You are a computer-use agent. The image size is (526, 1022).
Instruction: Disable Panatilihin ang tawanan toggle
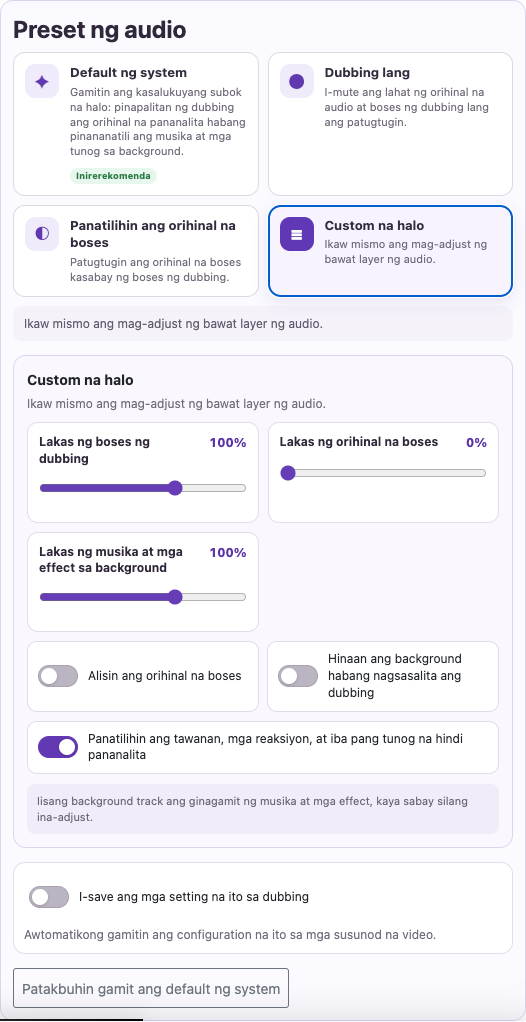[58, 747]
